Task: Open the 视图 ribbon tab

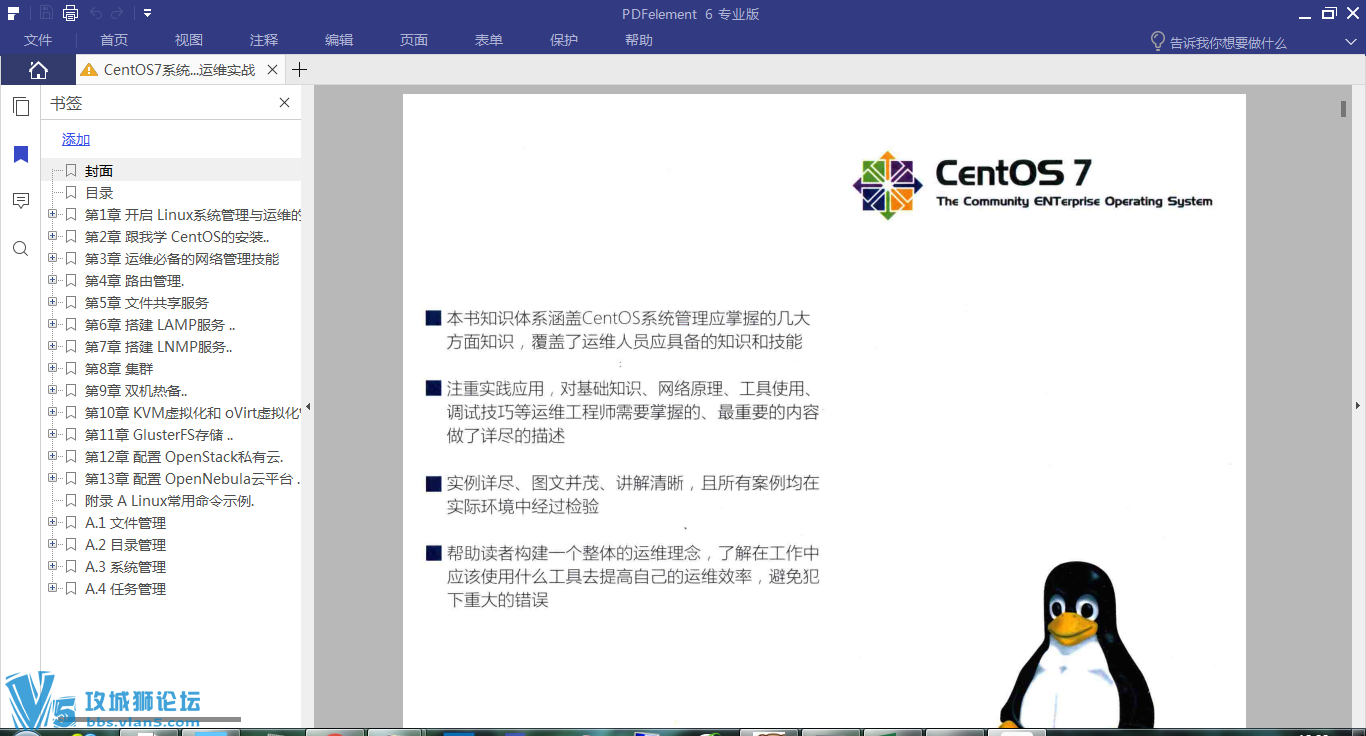Action: pyautogui.click(x=189, y=40)
